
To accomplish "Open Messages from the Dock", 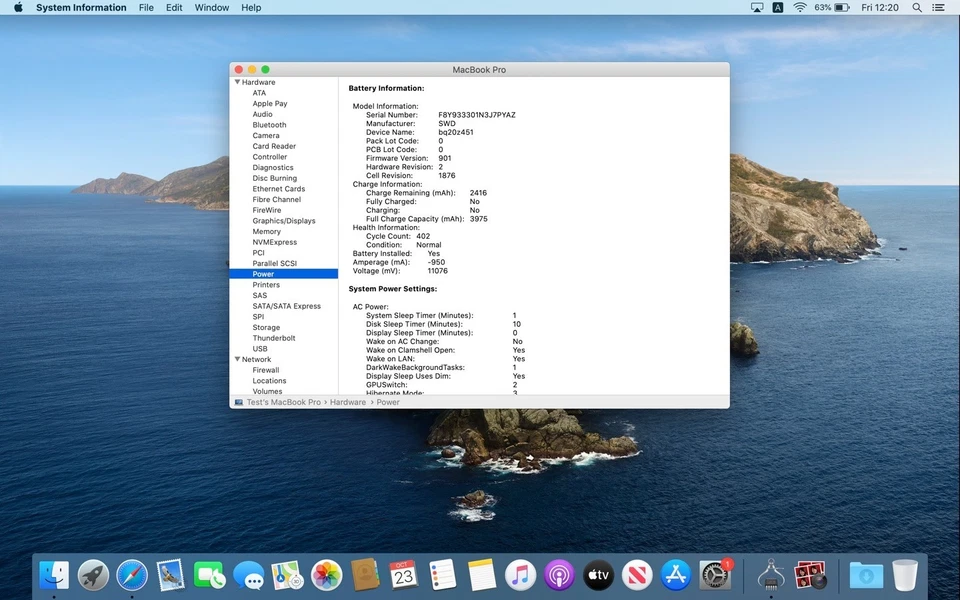I will click(248, 576).
